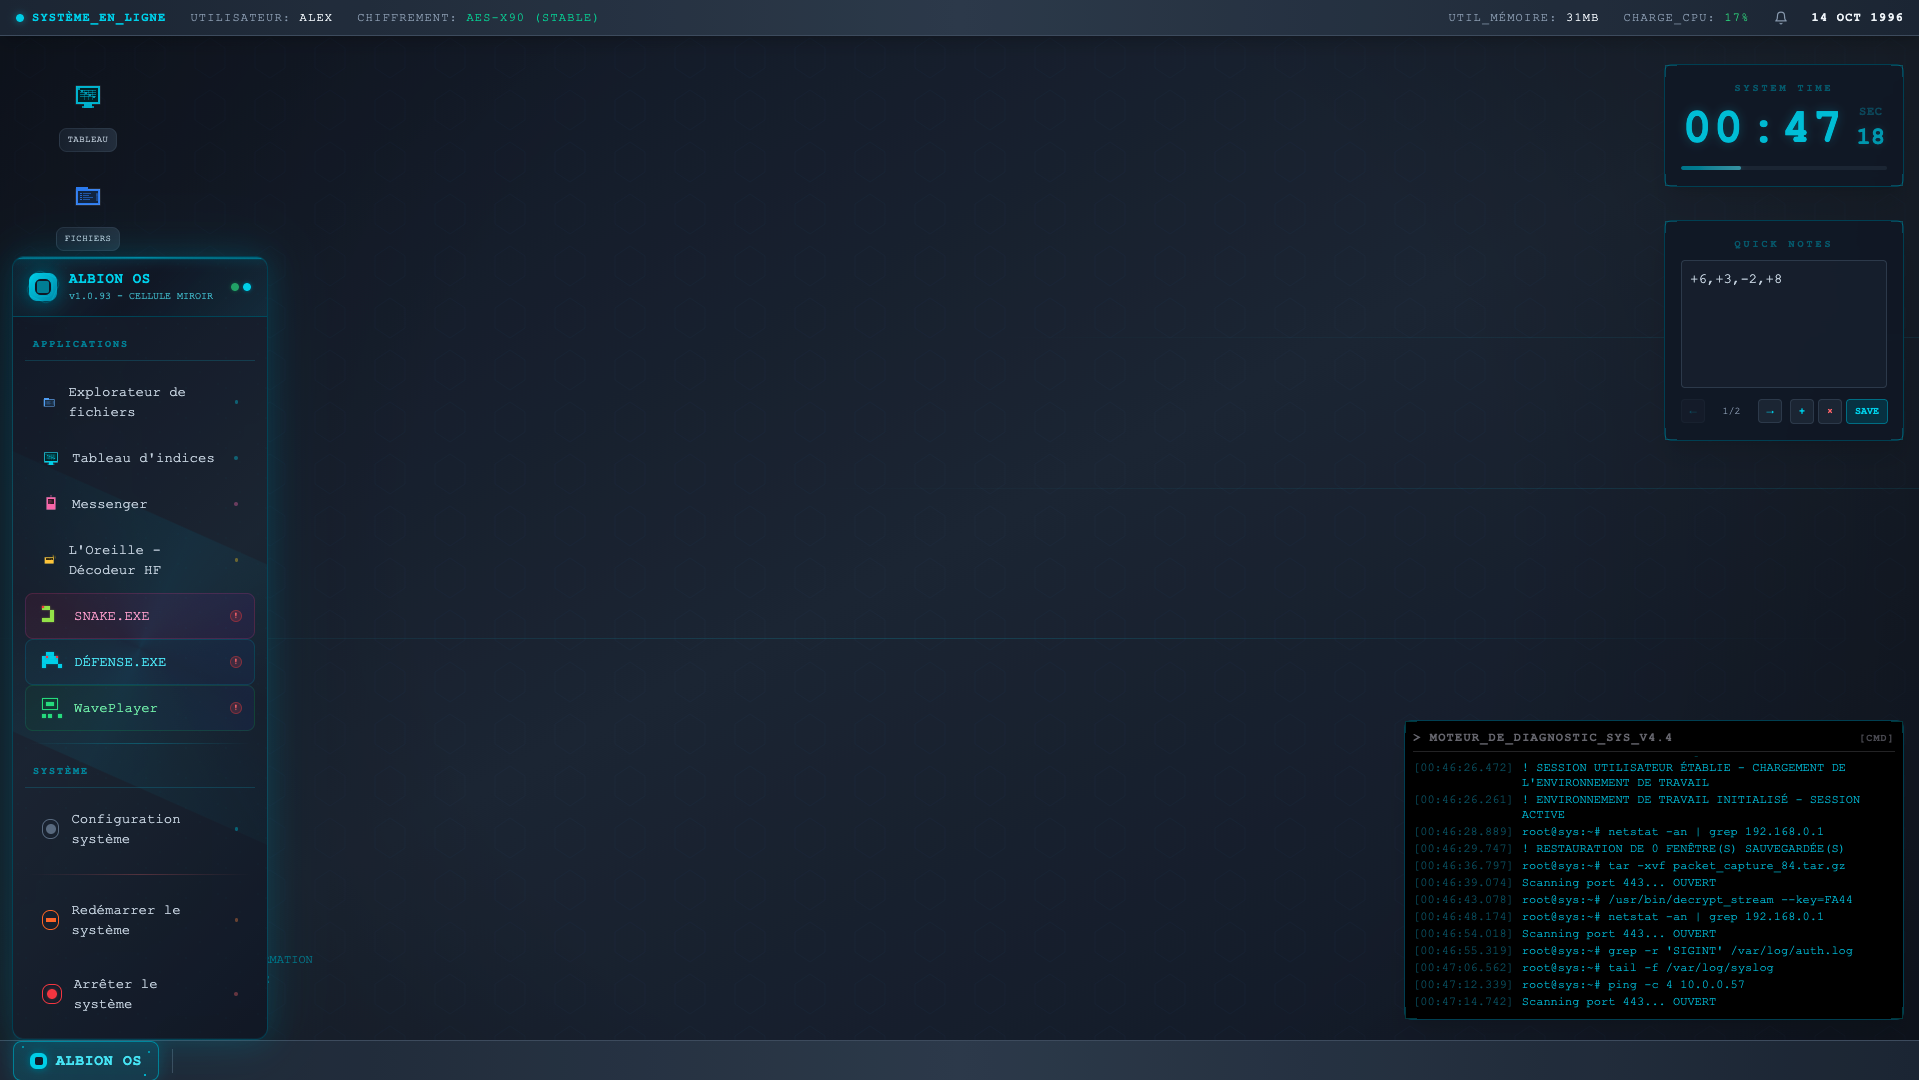Launch DÉFENSE.EXE from the menu
1919x1080 pixels.
click(x=140, y=662)
